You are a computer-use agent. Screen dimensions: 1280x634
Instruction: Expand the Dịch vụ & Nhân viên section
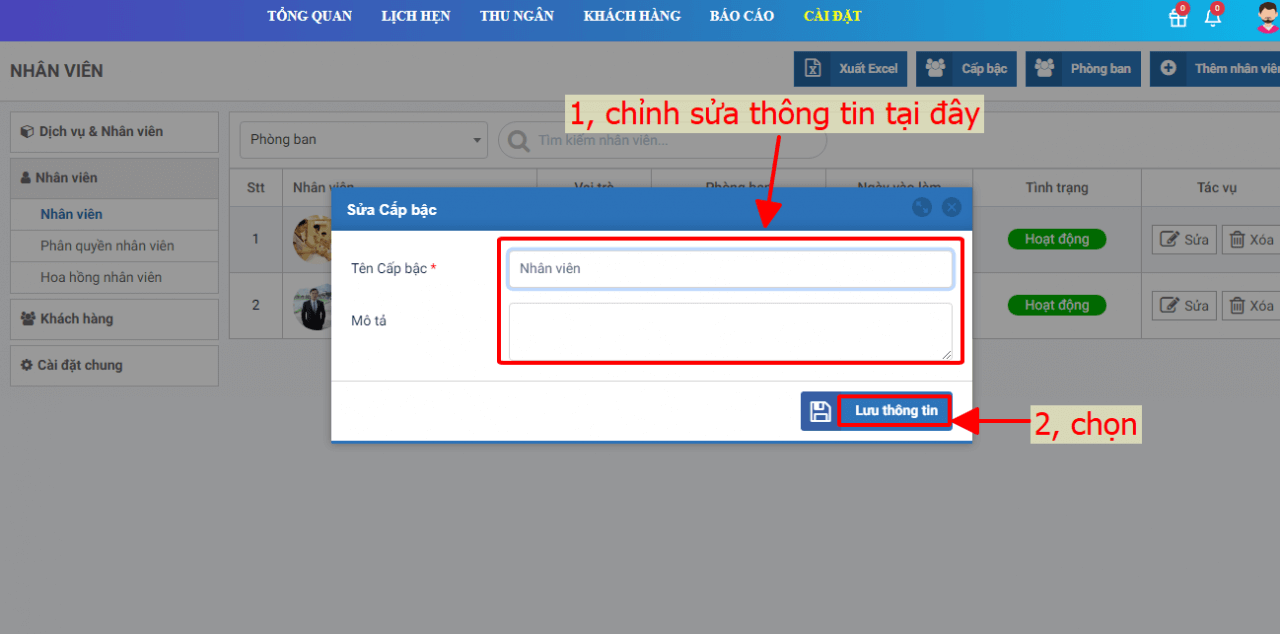pyautogui.click(x=114, y=132)
